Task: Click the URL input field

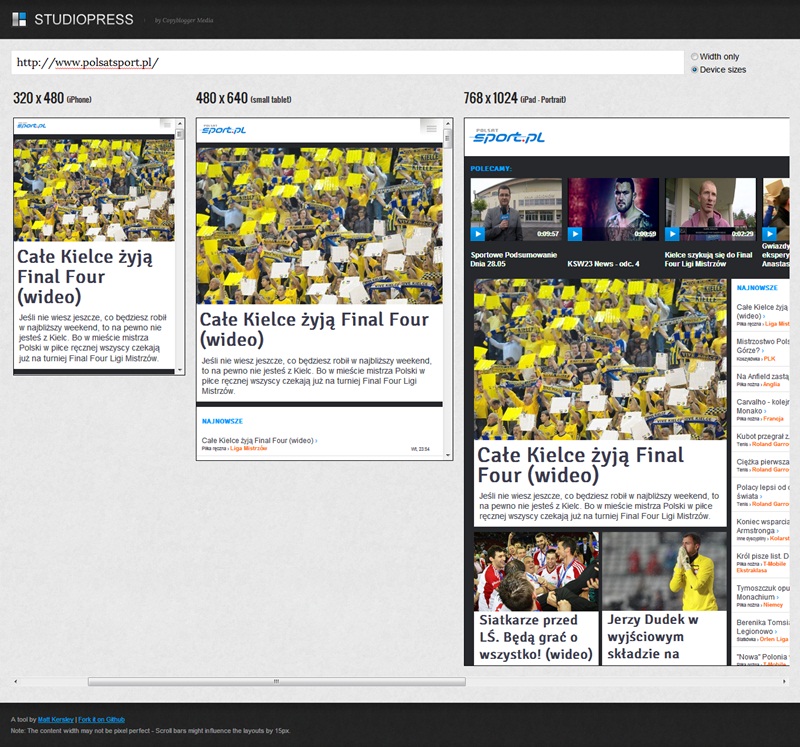Action: pyautogui.click(x=347, y=63)
